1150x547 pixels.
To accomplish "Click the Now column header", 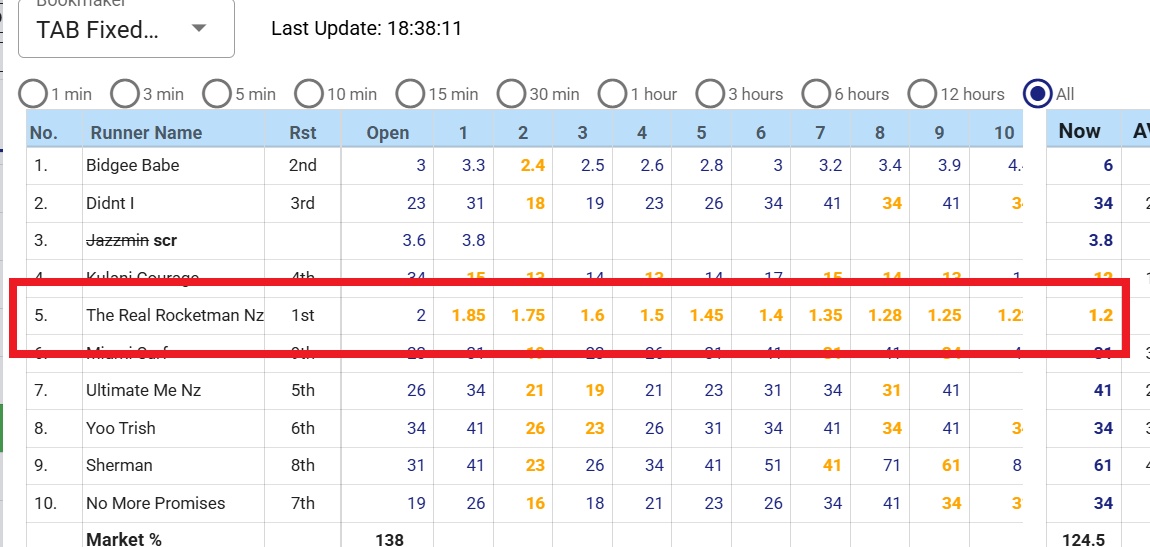I will coord(1079,131).
